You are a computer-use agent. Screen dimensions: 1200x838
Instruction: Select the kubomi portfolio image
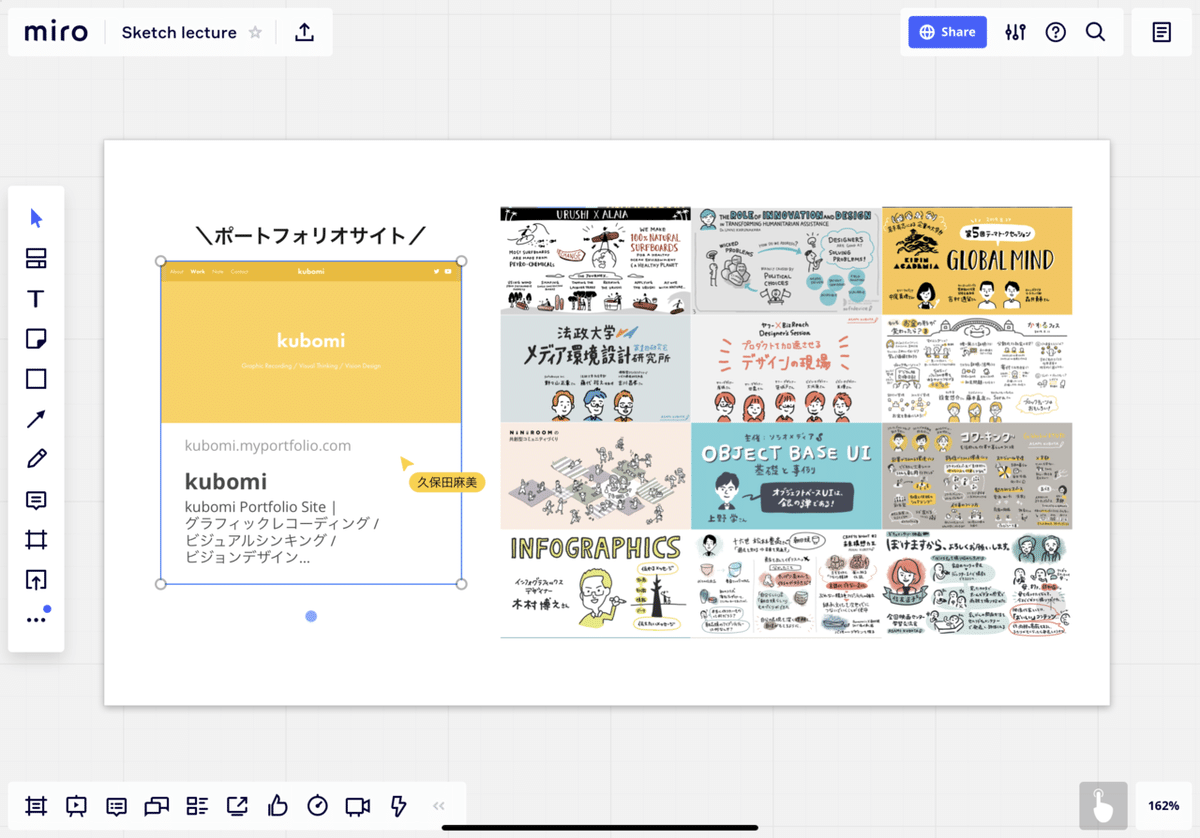click(310, 420)
